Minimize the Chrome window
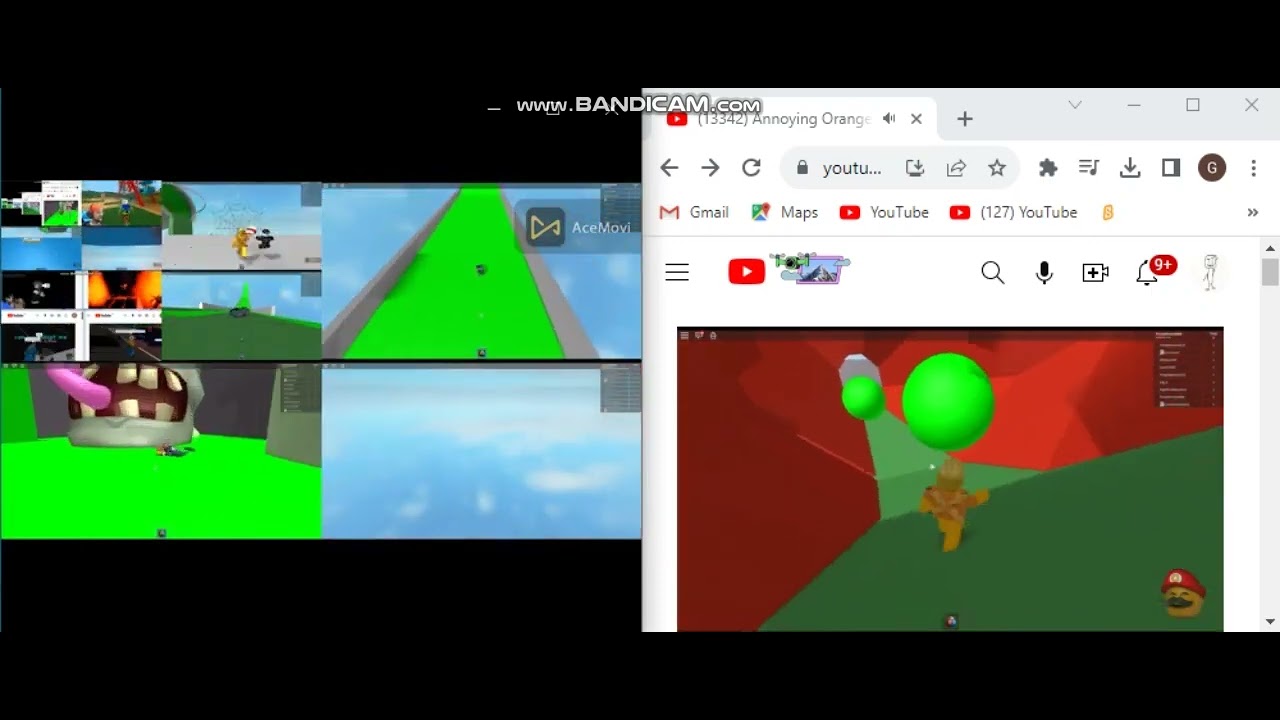The height and width of the screenshot is (720, 1280). tap(1134, 105)
